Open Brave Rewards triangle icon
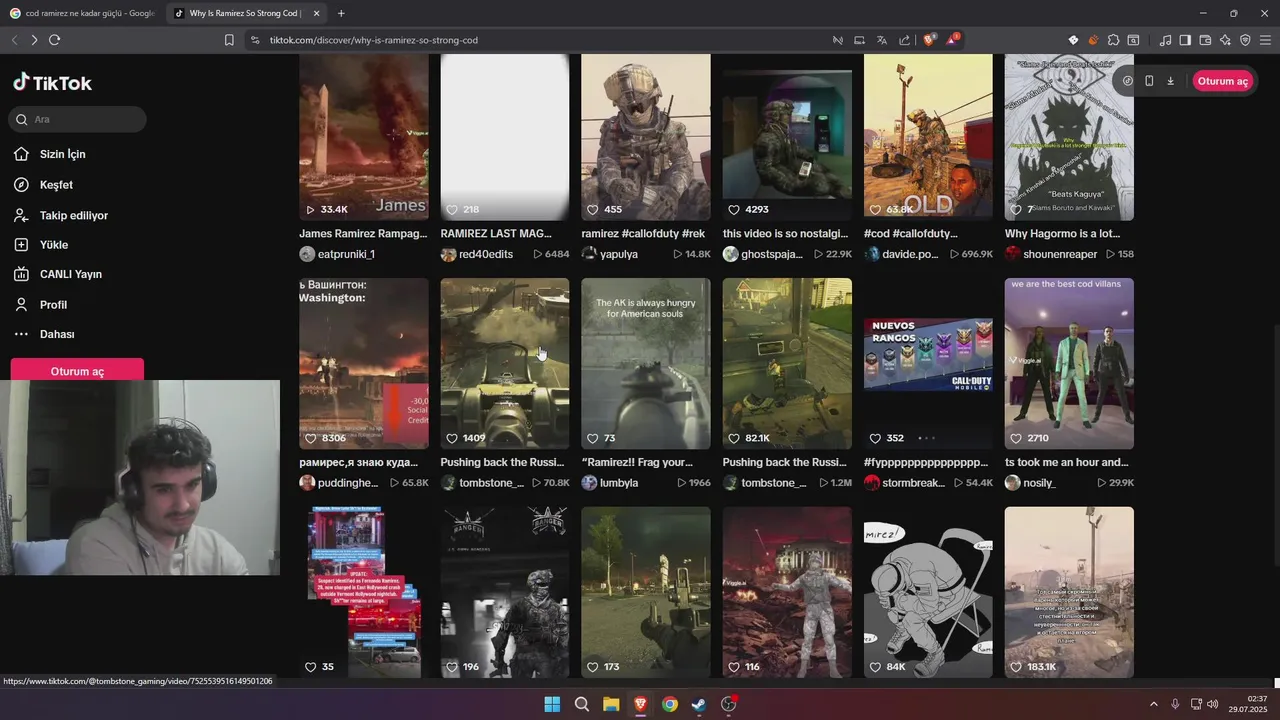The width and height of the screenshot is (1280, 720). click(953, 40)
